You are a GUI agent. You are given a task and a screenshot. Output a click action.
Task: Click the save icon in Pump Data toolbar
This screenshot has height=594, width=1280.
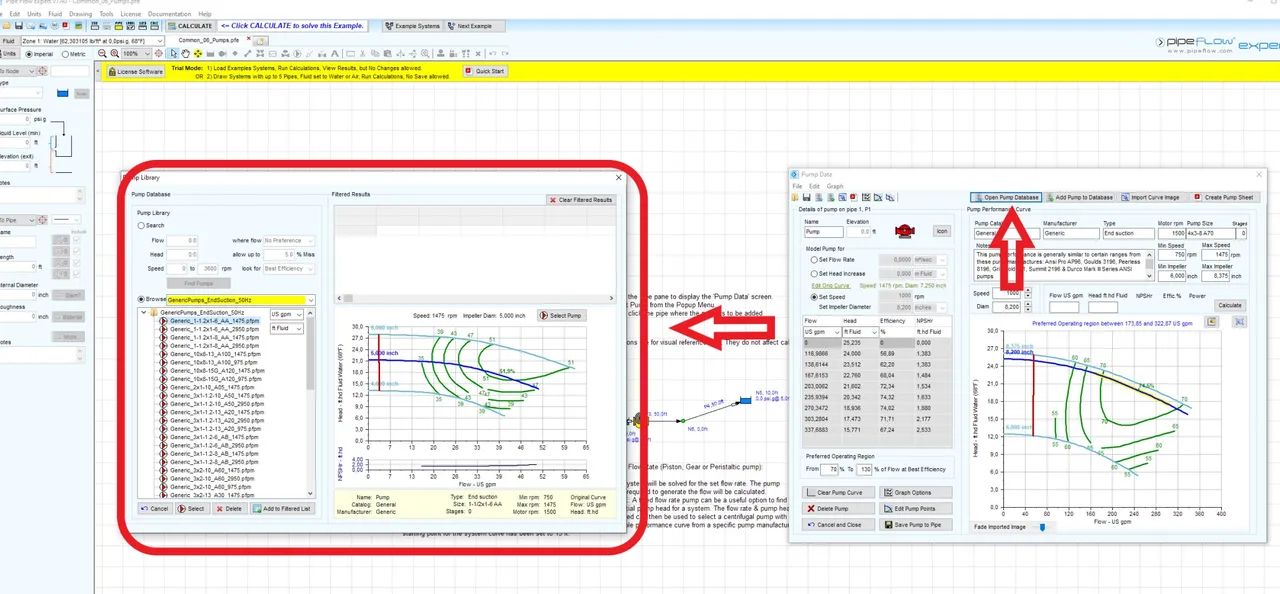807,197
